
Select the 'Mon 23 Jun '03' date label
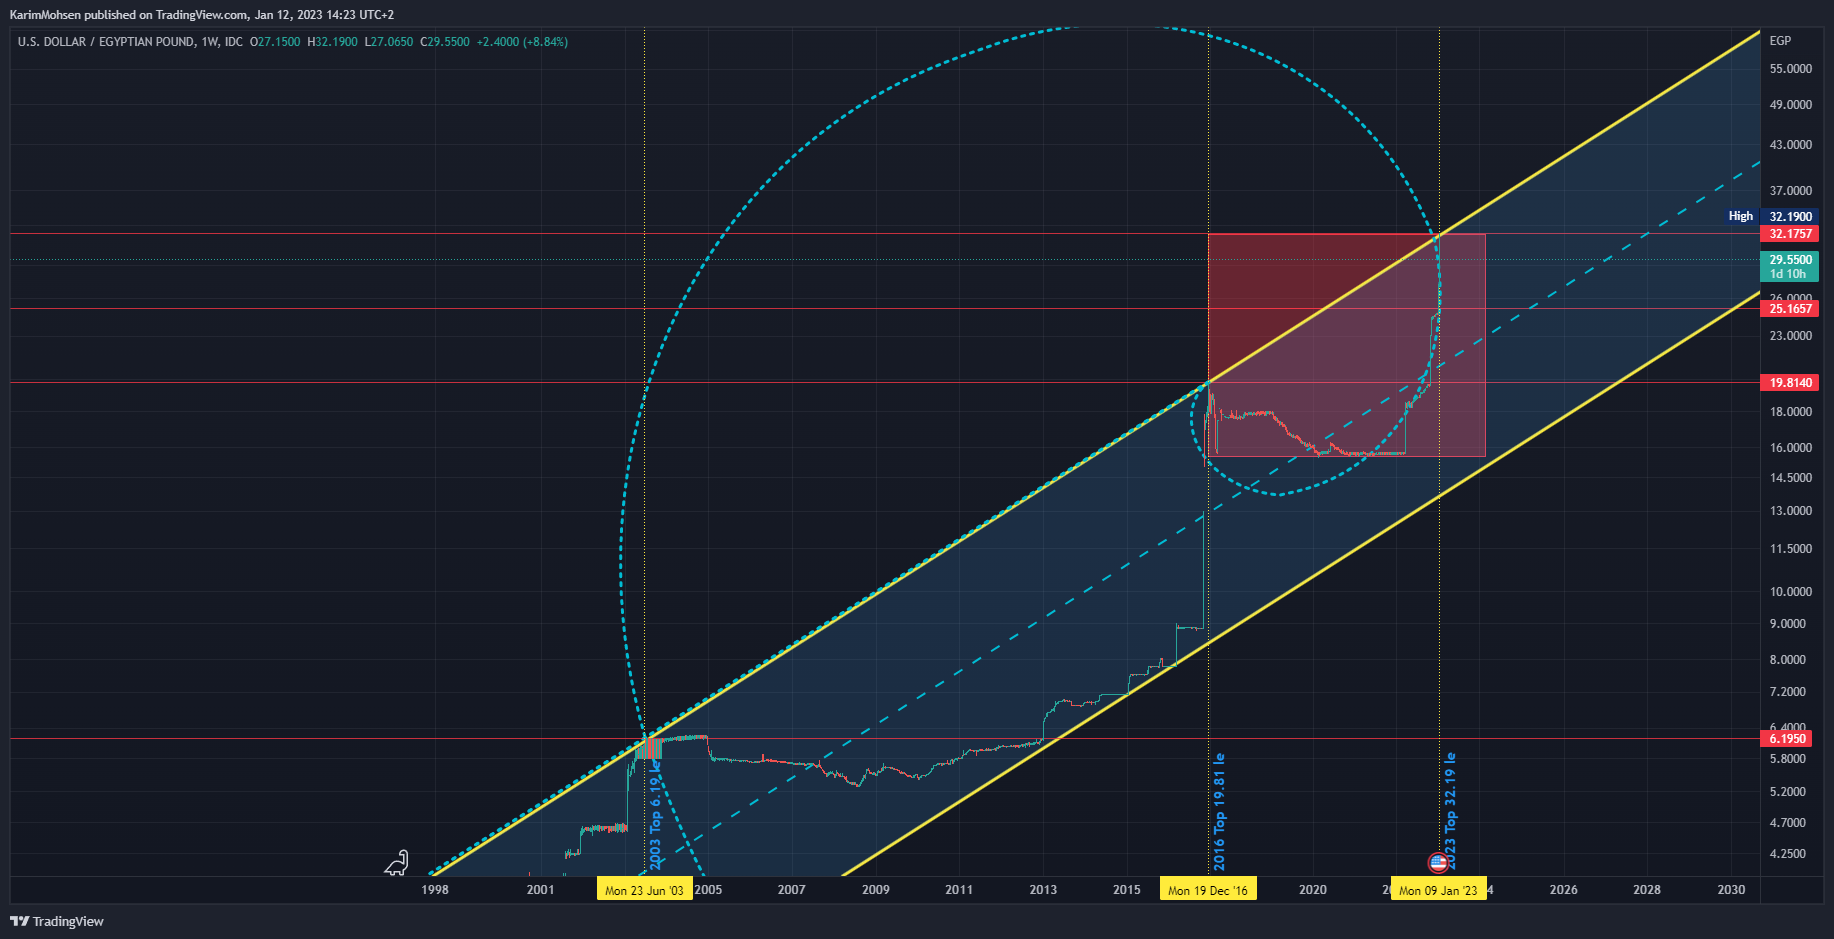click(x=644, y=890)
